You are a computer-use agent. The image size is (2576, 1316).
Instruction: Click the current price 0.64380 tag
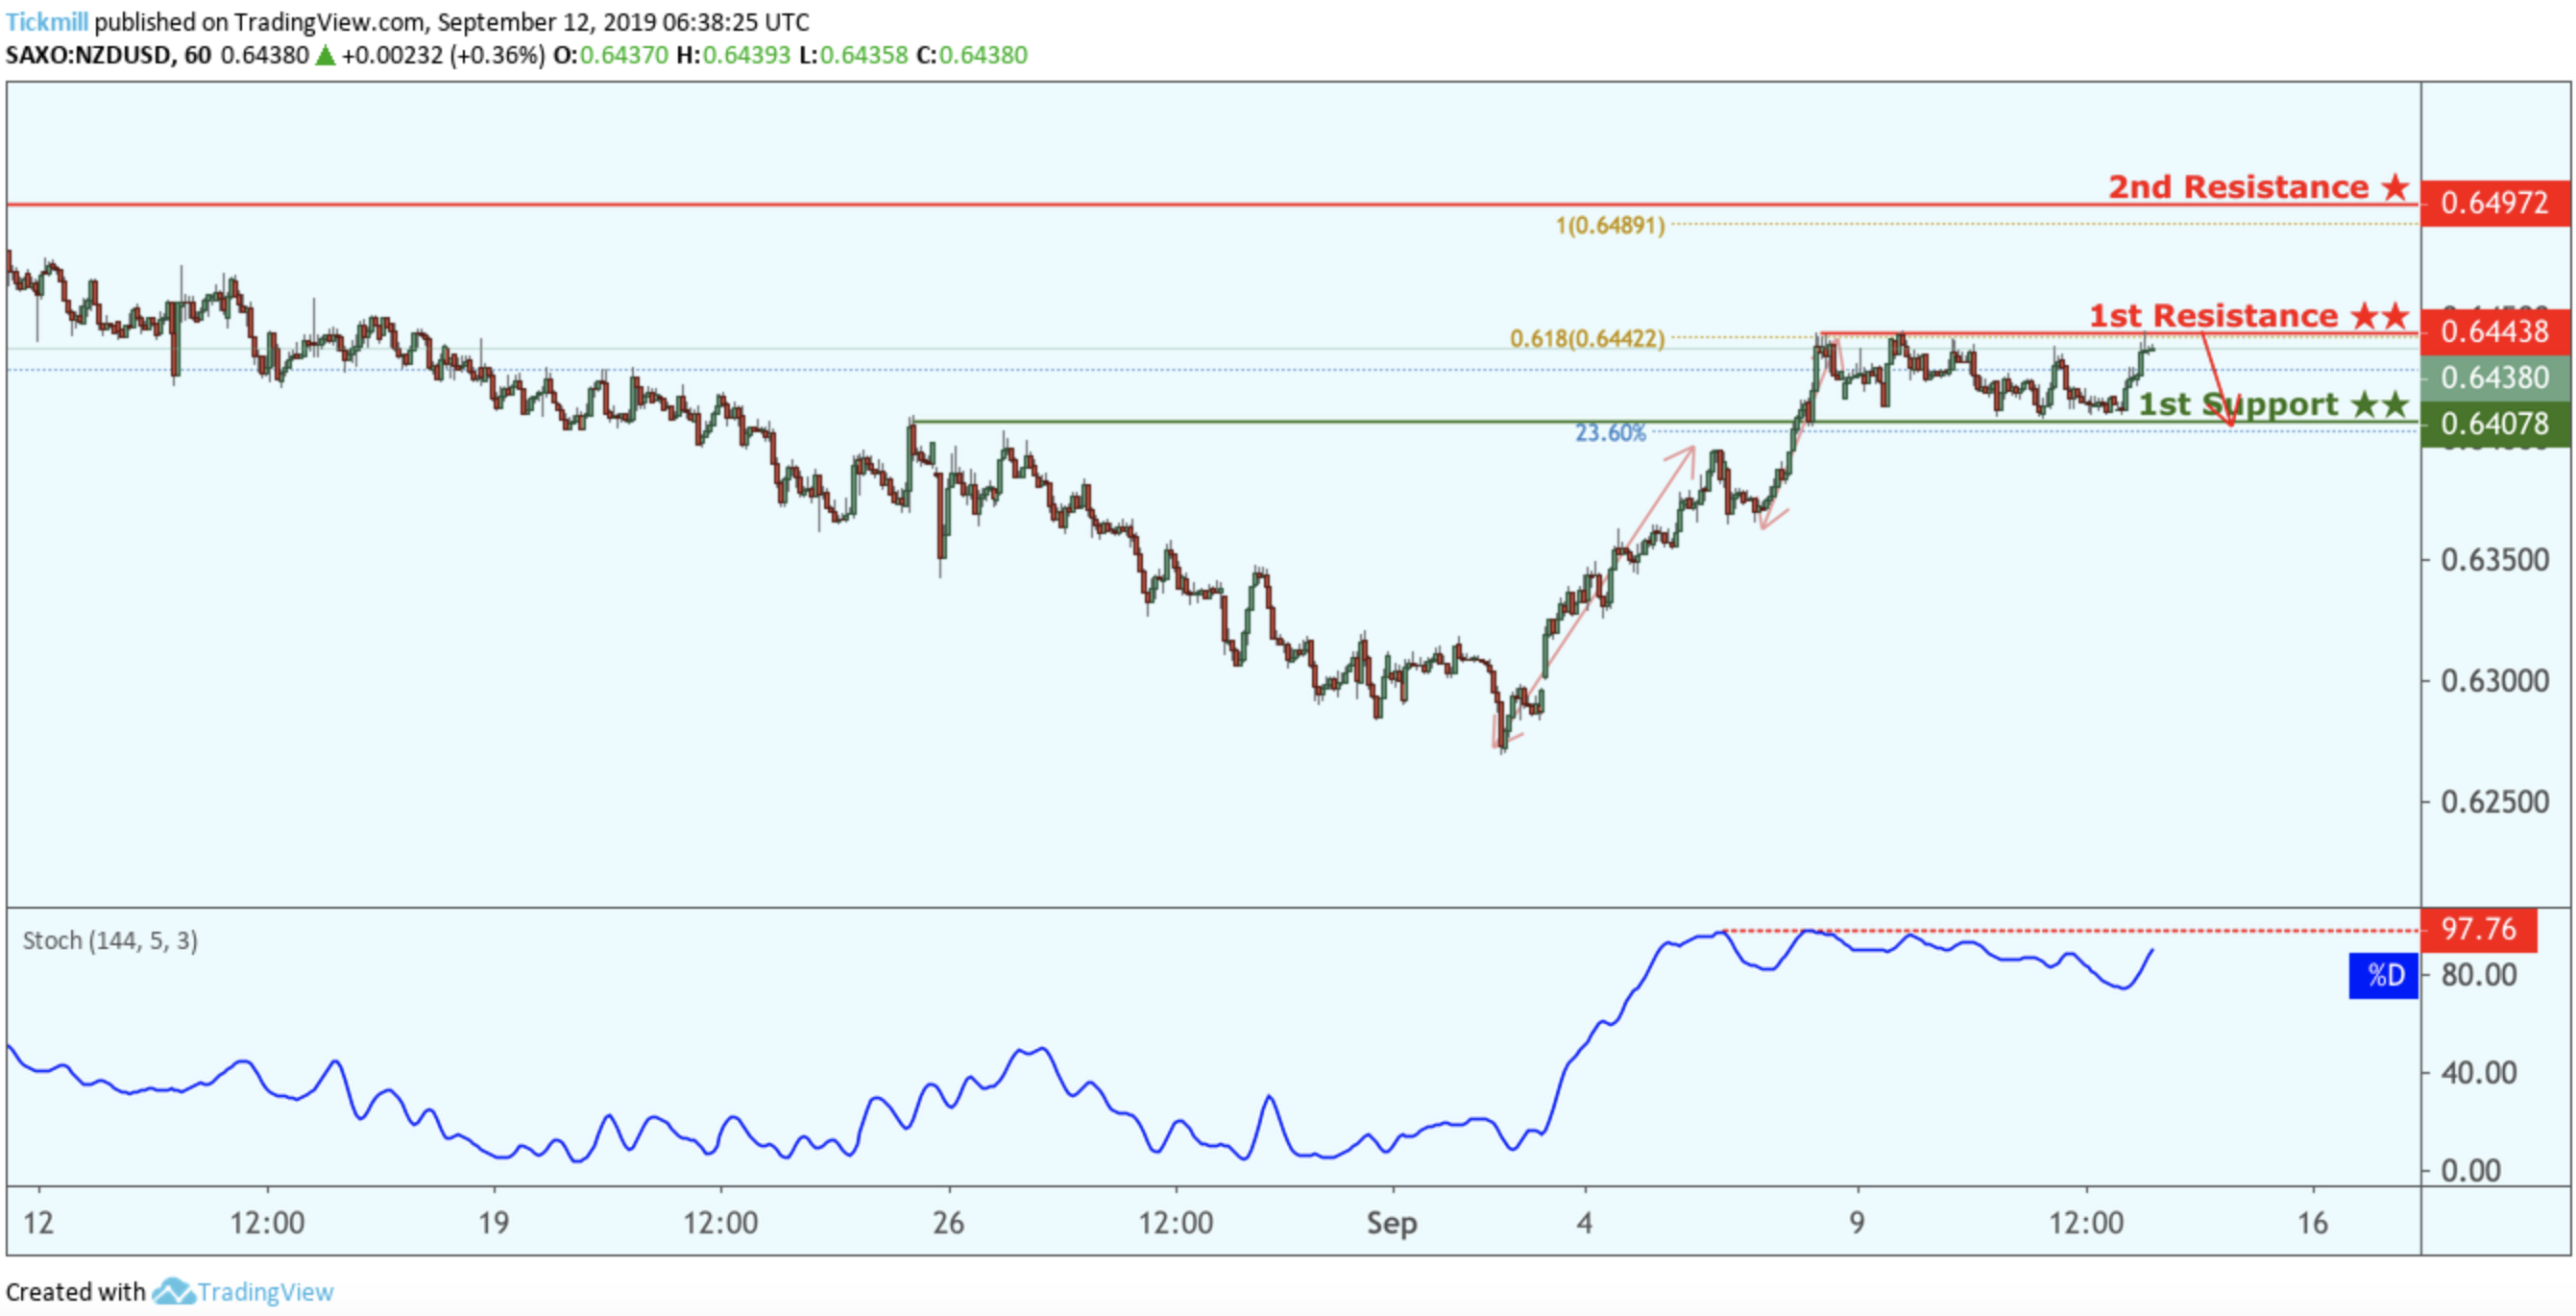2494,378
